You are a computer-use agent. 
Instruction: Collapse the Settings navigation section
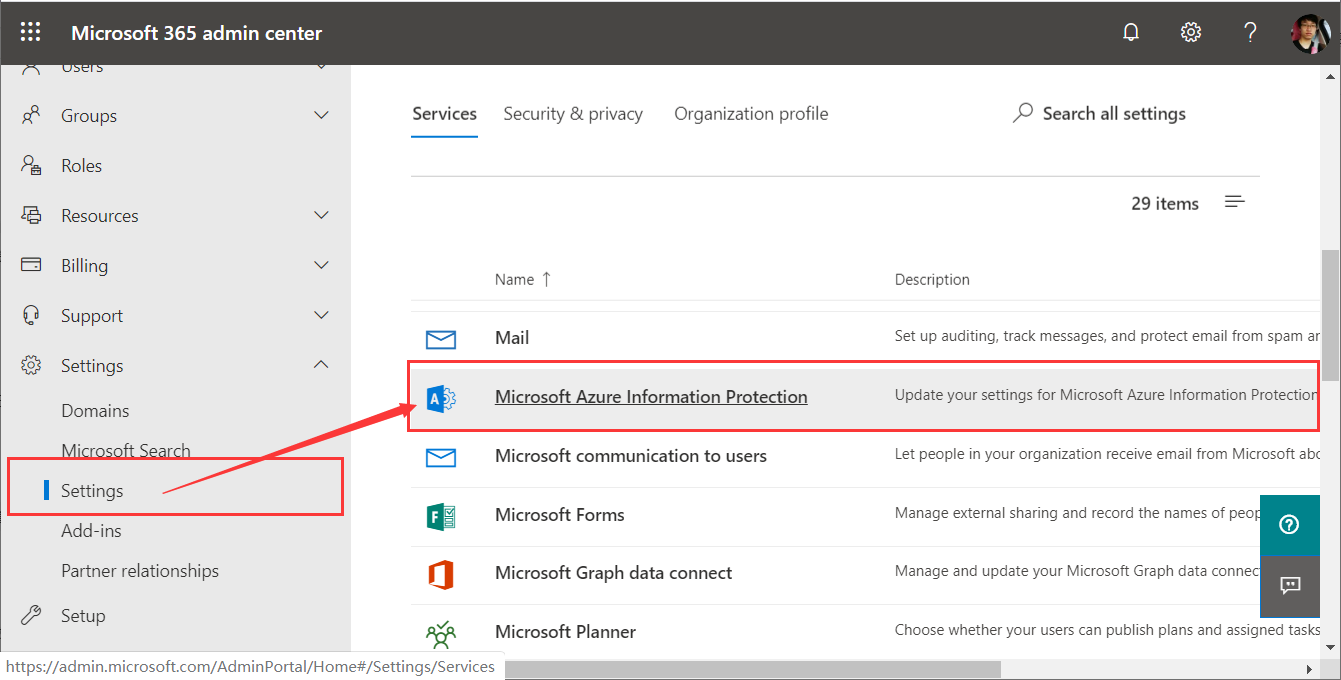[x=321, y=366]
